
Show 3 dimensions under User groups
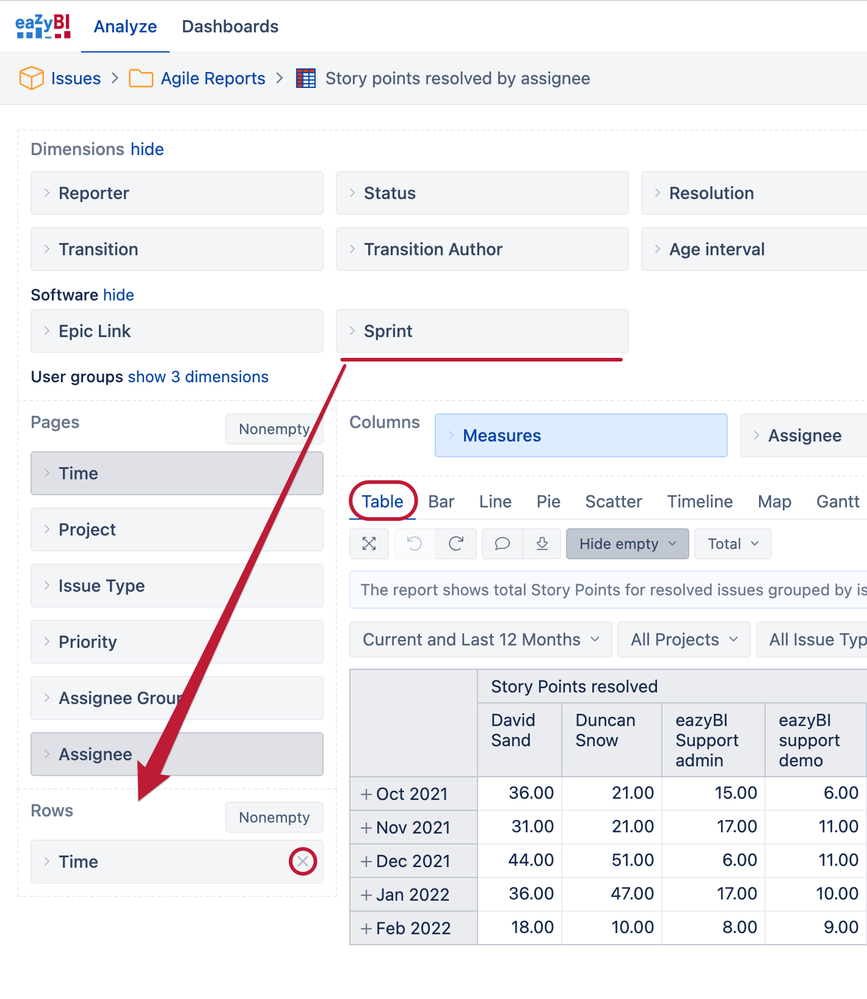(x=198, y=377)
